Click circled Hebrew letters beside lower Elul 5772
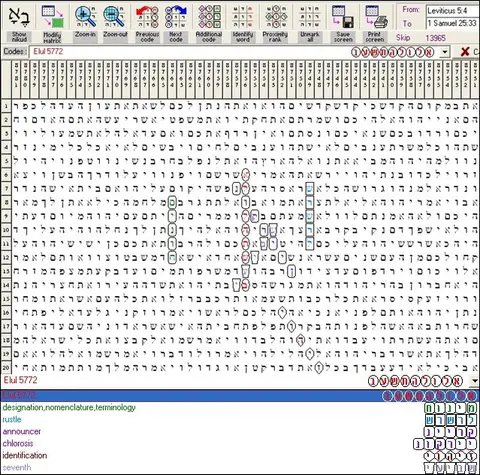Screen dimensions: 480x475 coord(416,381)
